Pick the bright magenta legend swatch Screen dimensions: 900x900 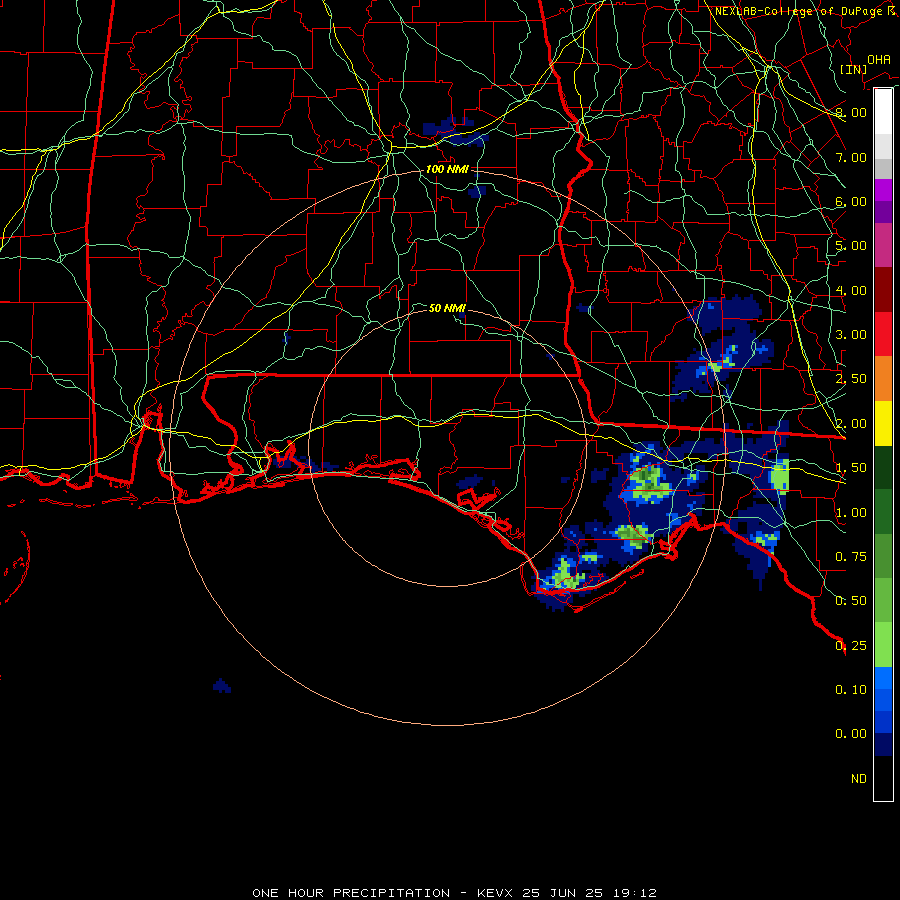[883, 190]
